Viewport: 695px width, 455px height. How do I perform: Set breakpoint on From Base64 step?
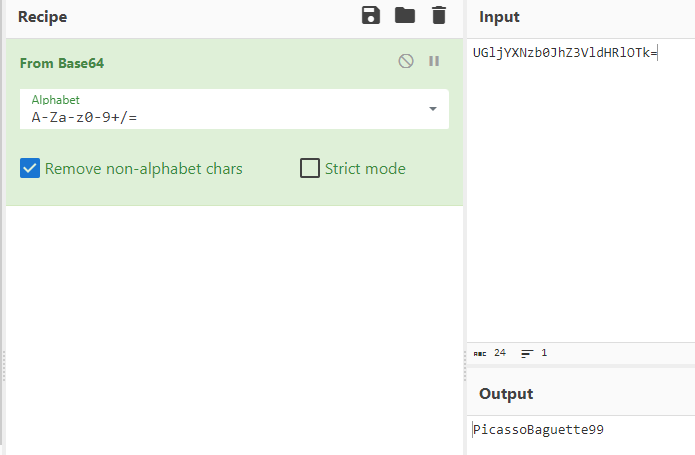(x=434, y=61)
